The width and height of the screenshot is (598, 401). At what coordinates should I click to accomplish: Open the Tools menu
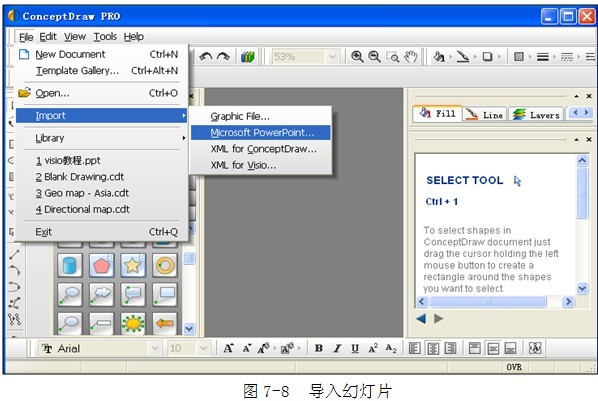point(105,37)
